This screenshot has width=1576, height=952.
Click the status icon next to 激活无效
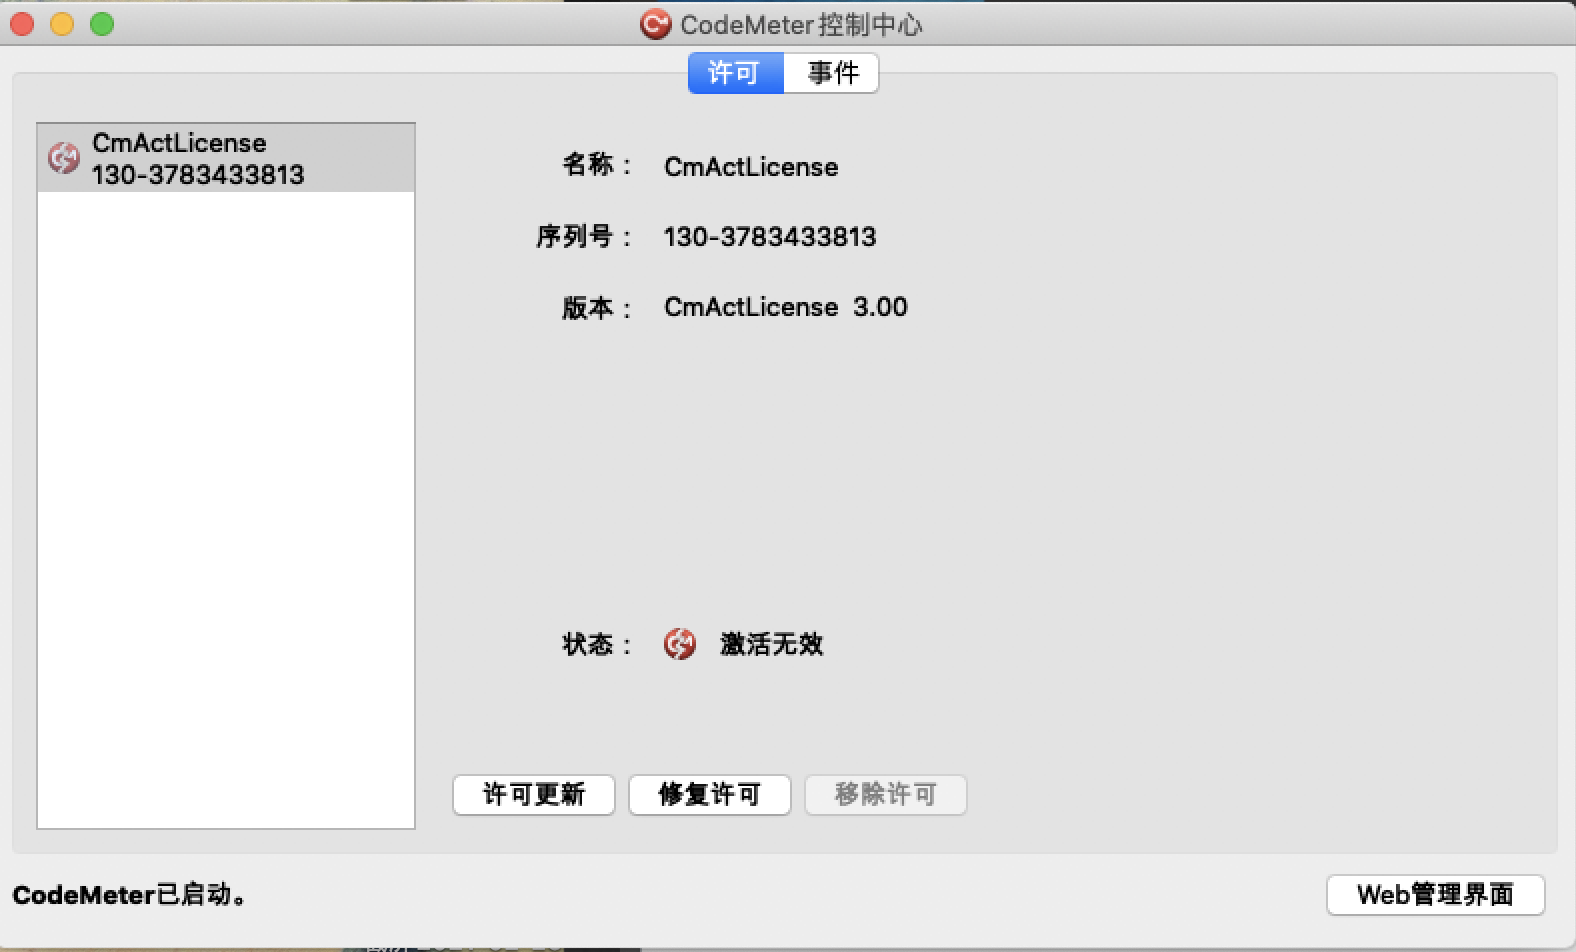pos(680,644)
